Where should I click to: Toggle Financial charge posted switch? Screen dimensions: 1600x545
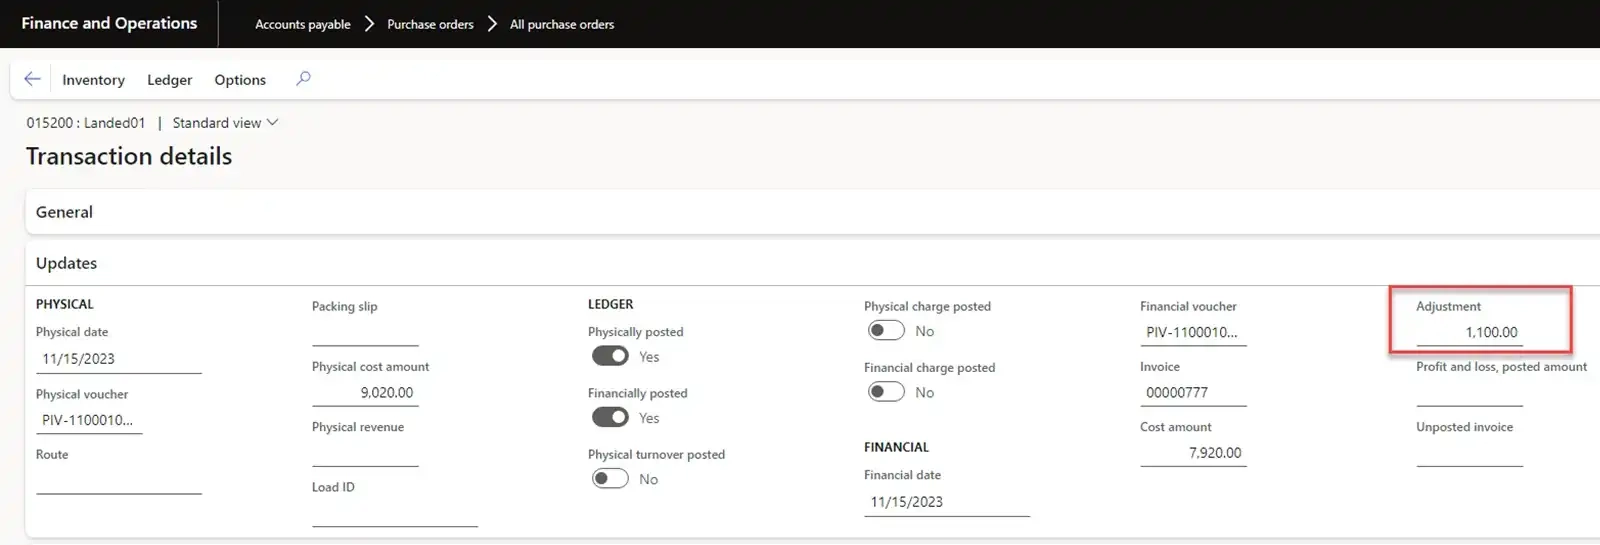pyautogui.click(x=886, y=392)
